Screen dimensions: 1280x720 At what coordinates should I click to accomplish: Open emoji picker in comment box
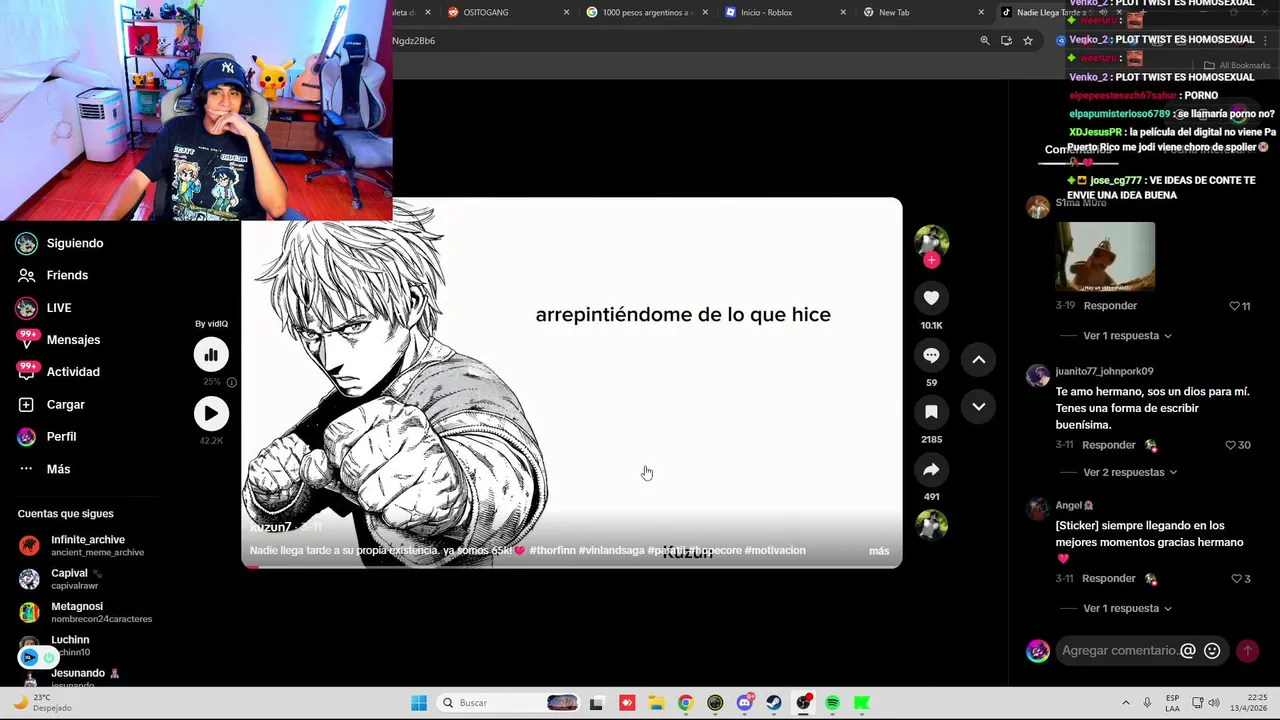click(1212, 651)
